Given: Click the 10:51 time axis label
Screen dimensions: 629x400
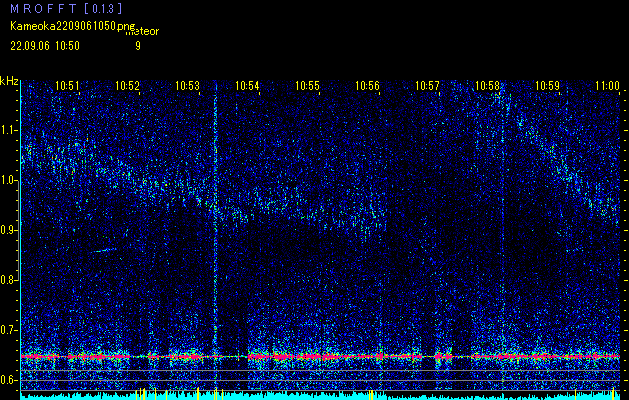Looking at the screenshot, I should click(67, 86).
